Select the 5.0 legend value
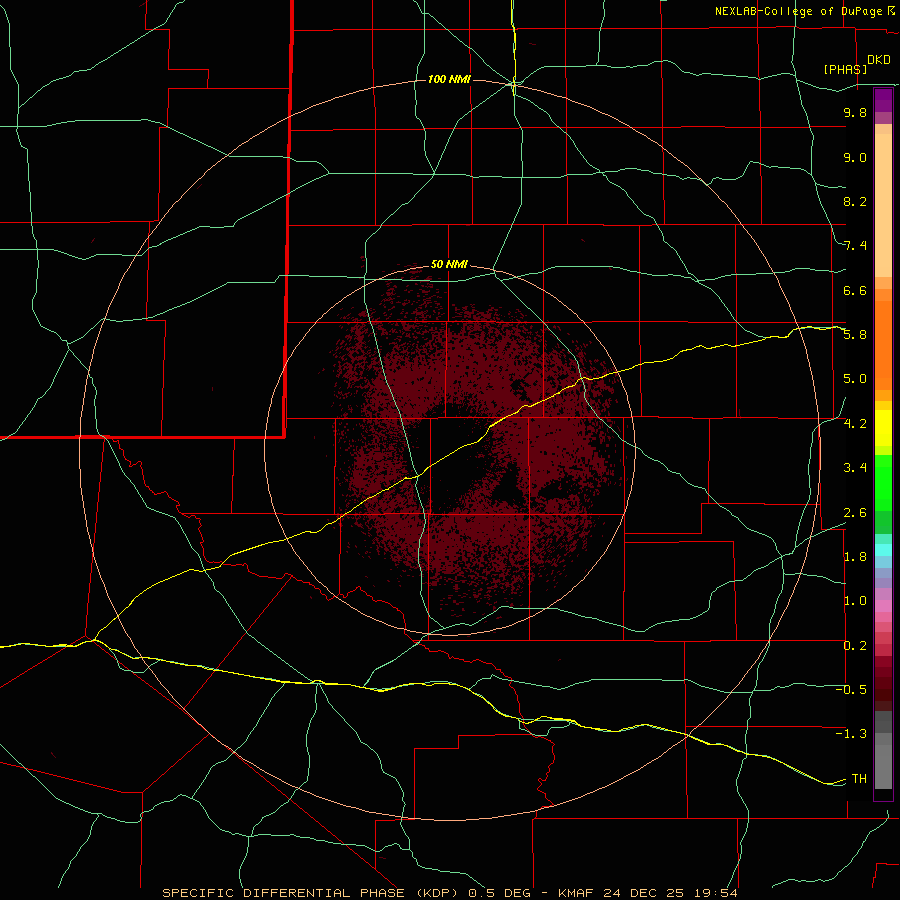This screenshot has width=900, height=900. coord(855,379)
